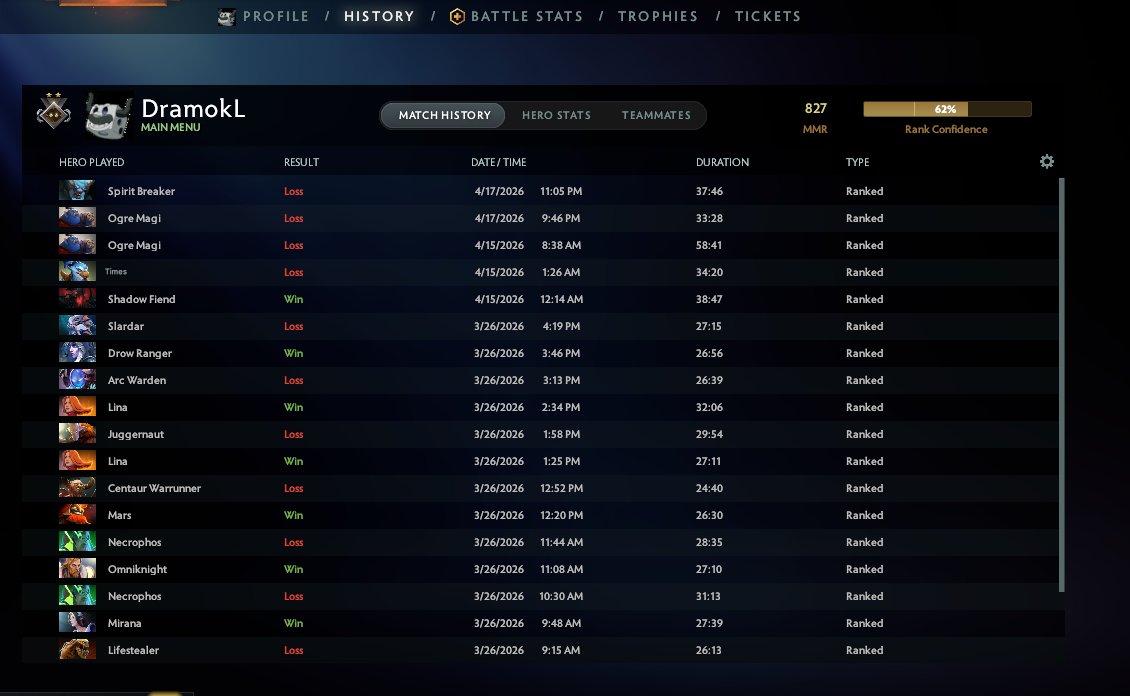The image size is (1130, 696).
Task: Click the Mars hero portrait
Action: click(x=77, y=515)
